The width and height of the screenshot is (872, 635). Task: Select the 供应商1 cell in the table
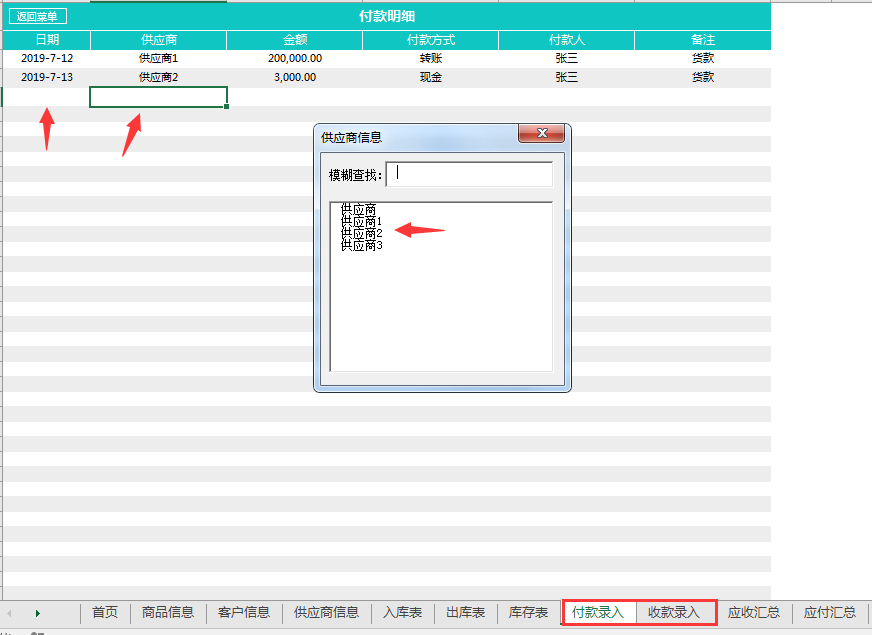pos(158,58)
